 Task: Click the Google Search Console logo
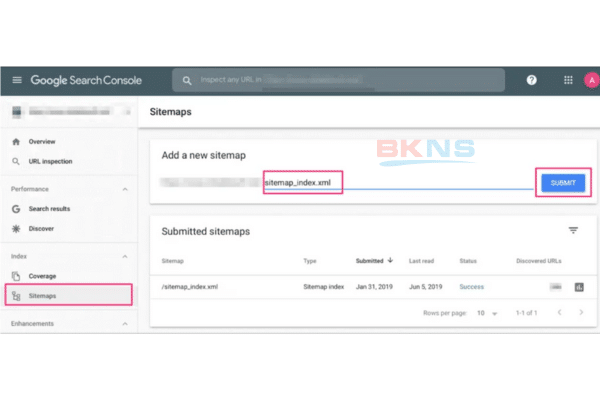[x=86, y=80]
